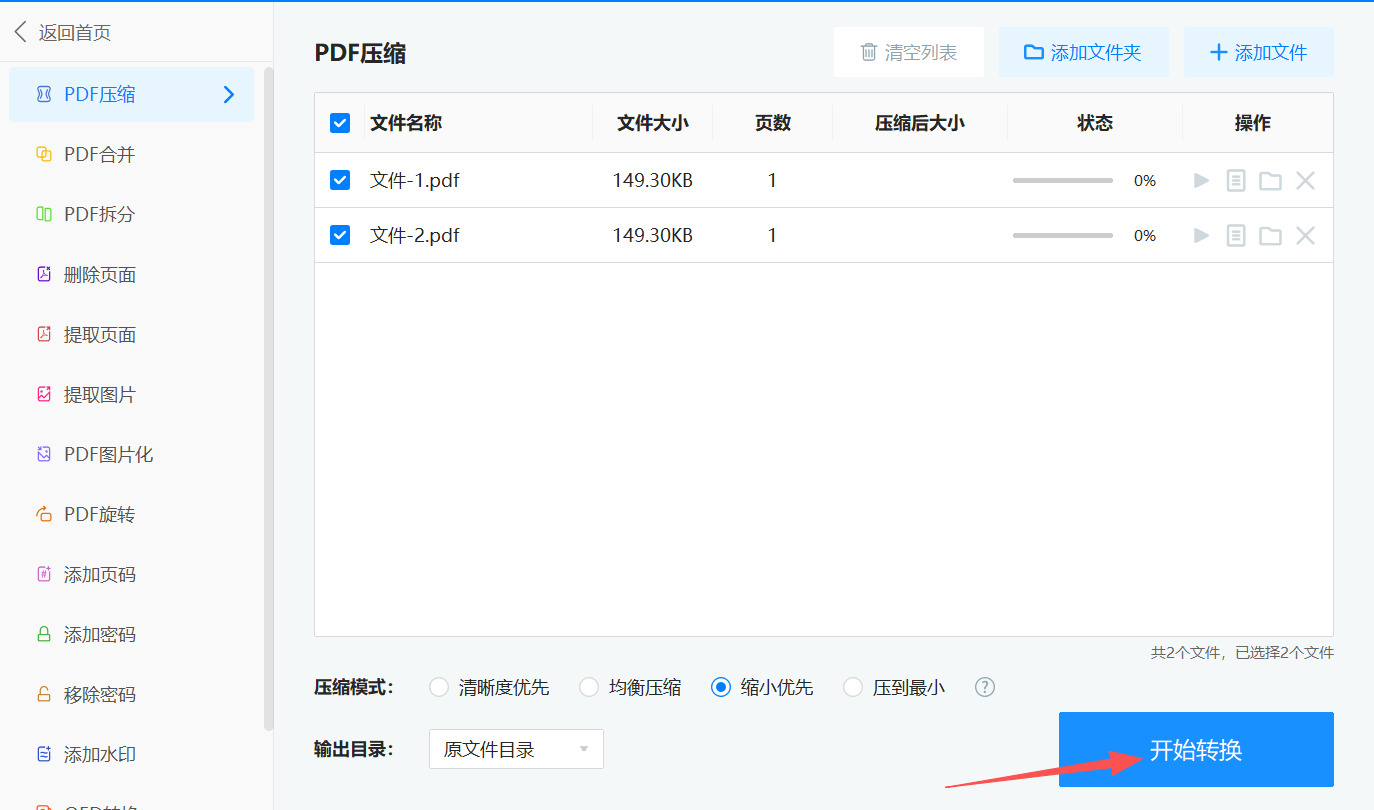Viewport: 1374px width, 810px height.
Task: Click the 操作 column header
Action: click(x=1253, y=123)
